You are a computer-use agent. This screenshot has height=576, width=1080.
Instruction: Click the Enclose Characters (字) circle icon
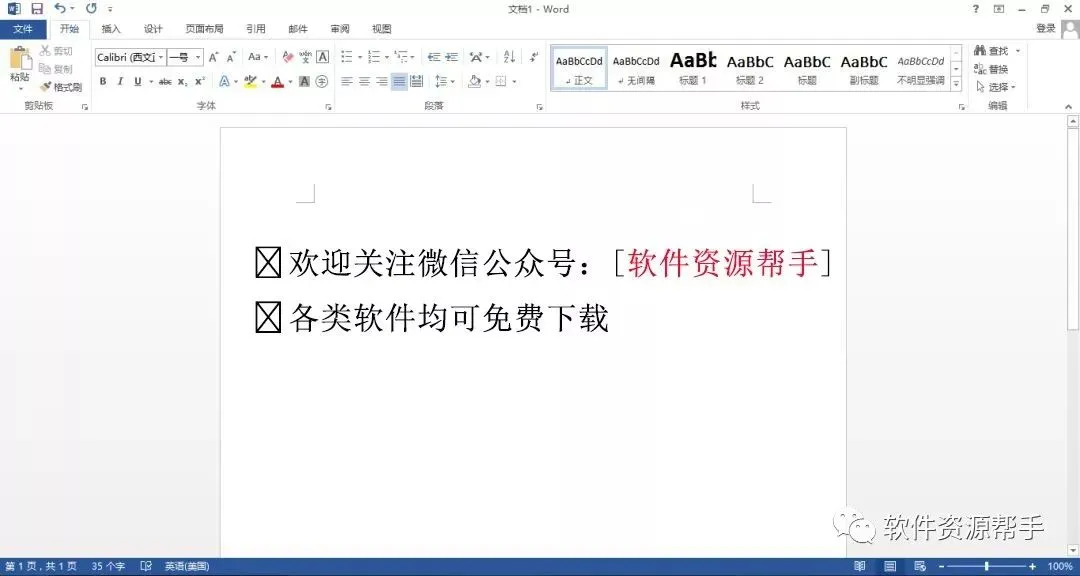pyautogui.click(x=322, y=82)
